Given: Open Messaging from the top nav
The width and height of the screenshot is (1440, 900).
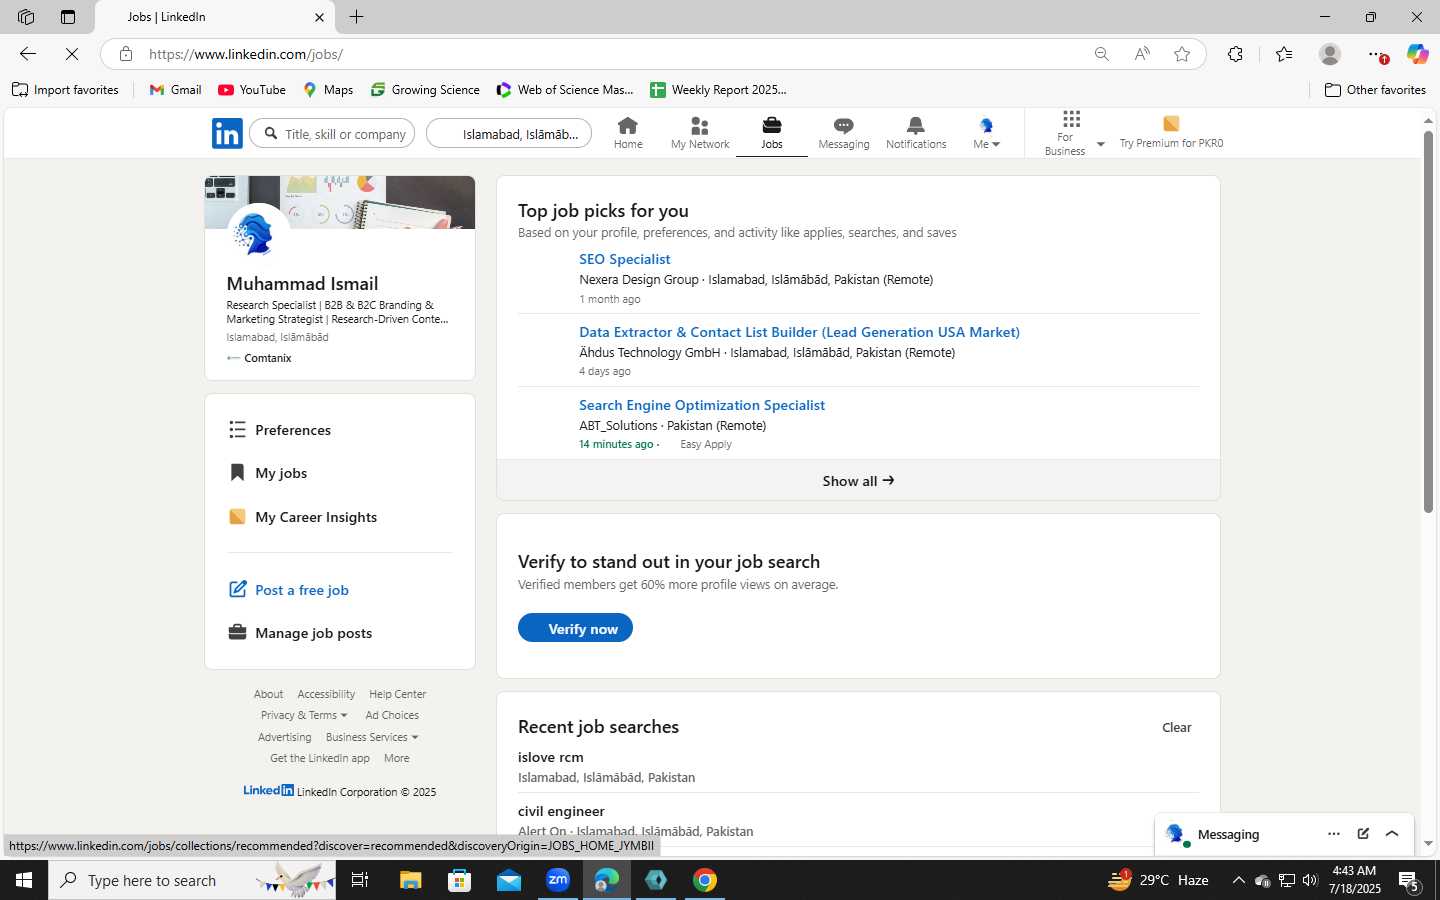Looking at the screenshot, I should (844, 133).
